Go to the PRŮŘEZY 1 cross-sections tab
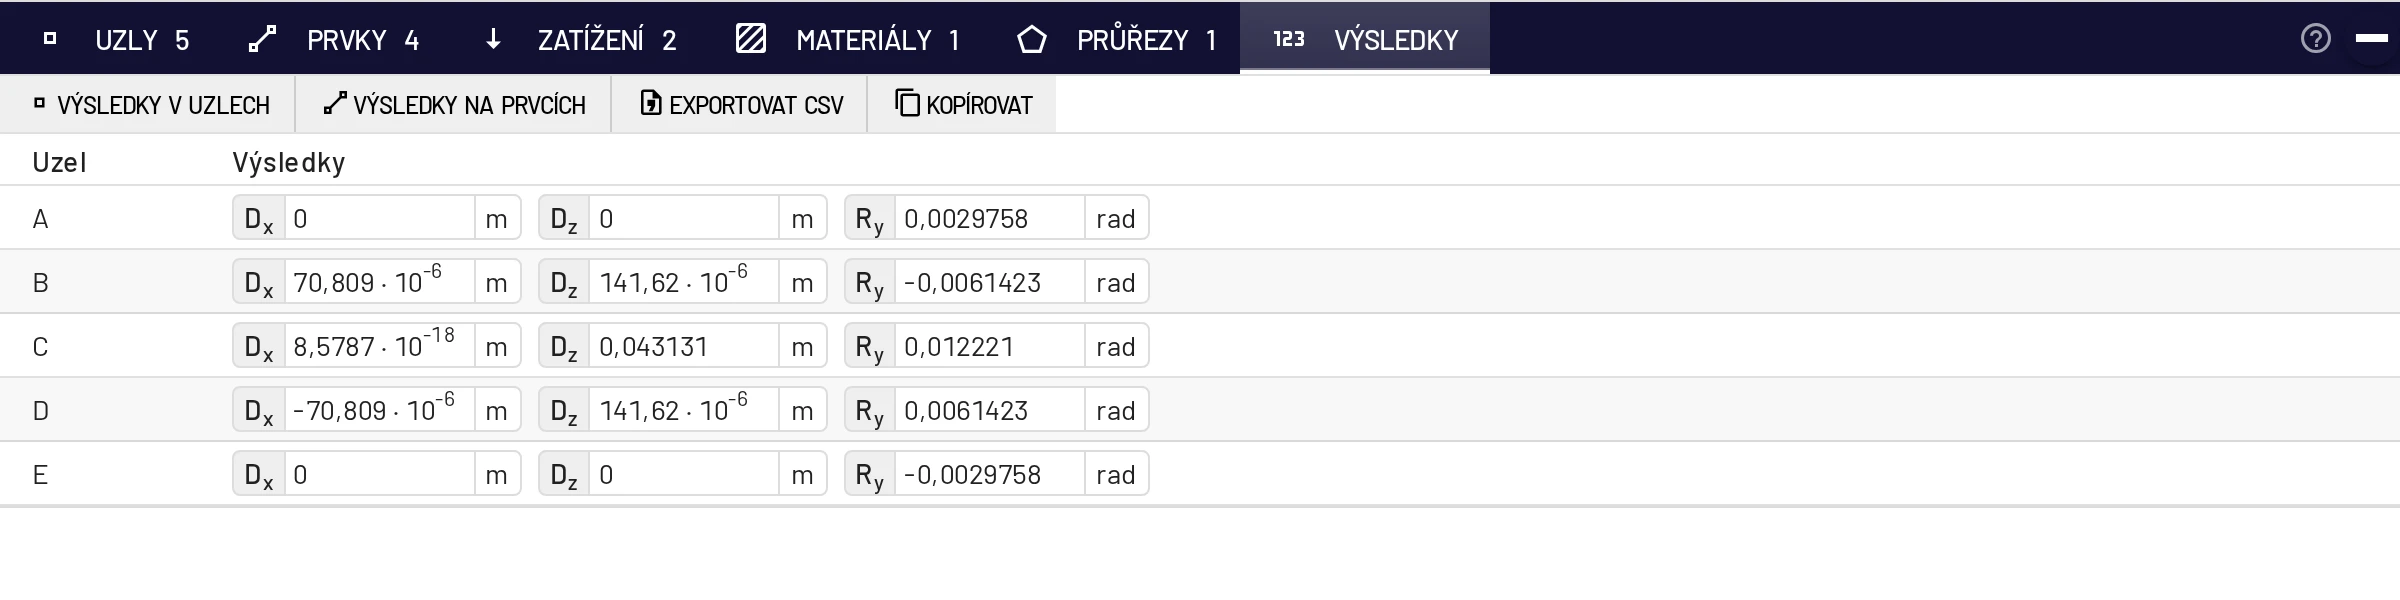The width and height of the screenshot is (2400, 600). [x=1117, y=39]
